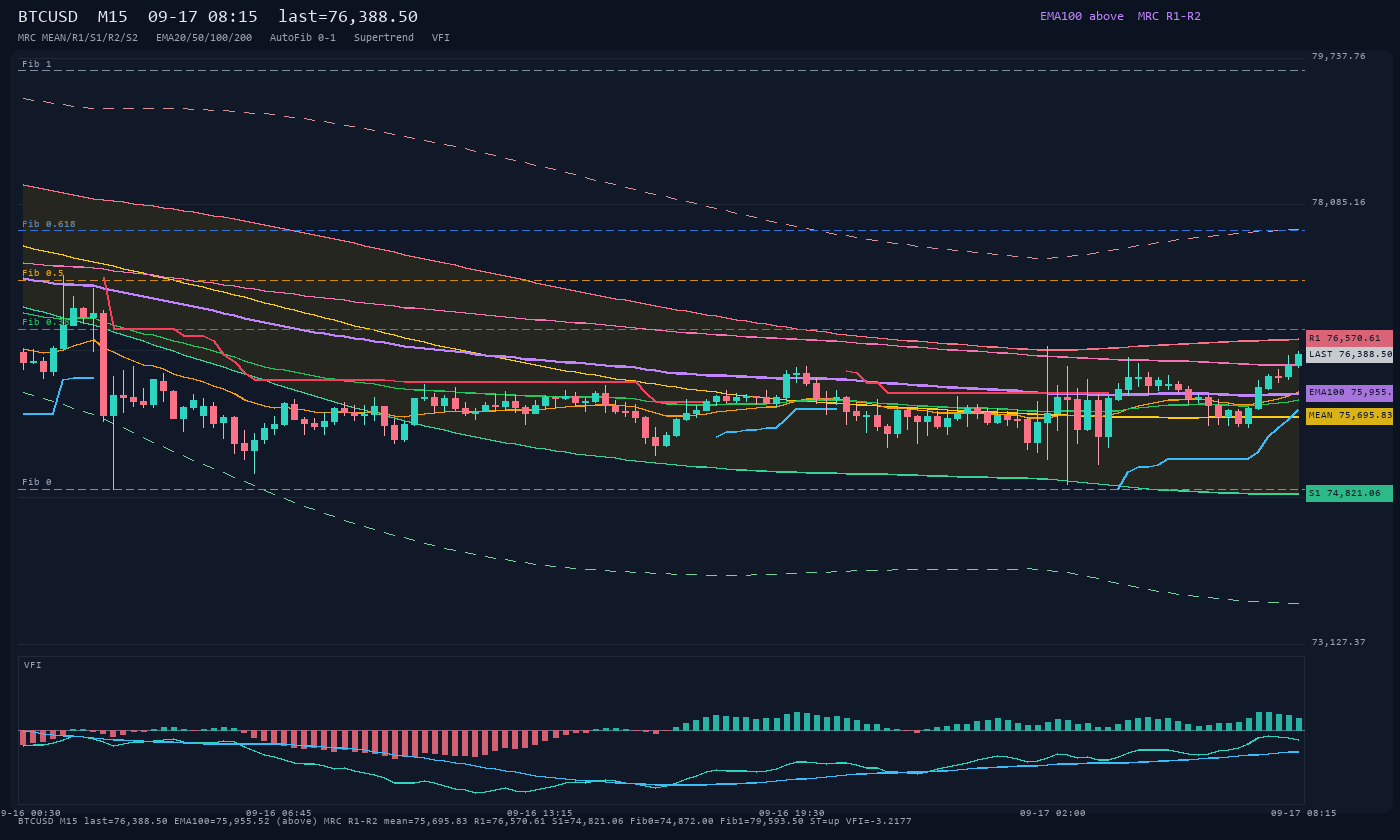Viewport: 1400px width, 840px height.
Task: Select the purple EMA100 price tag
Action: pos(1349,393)
